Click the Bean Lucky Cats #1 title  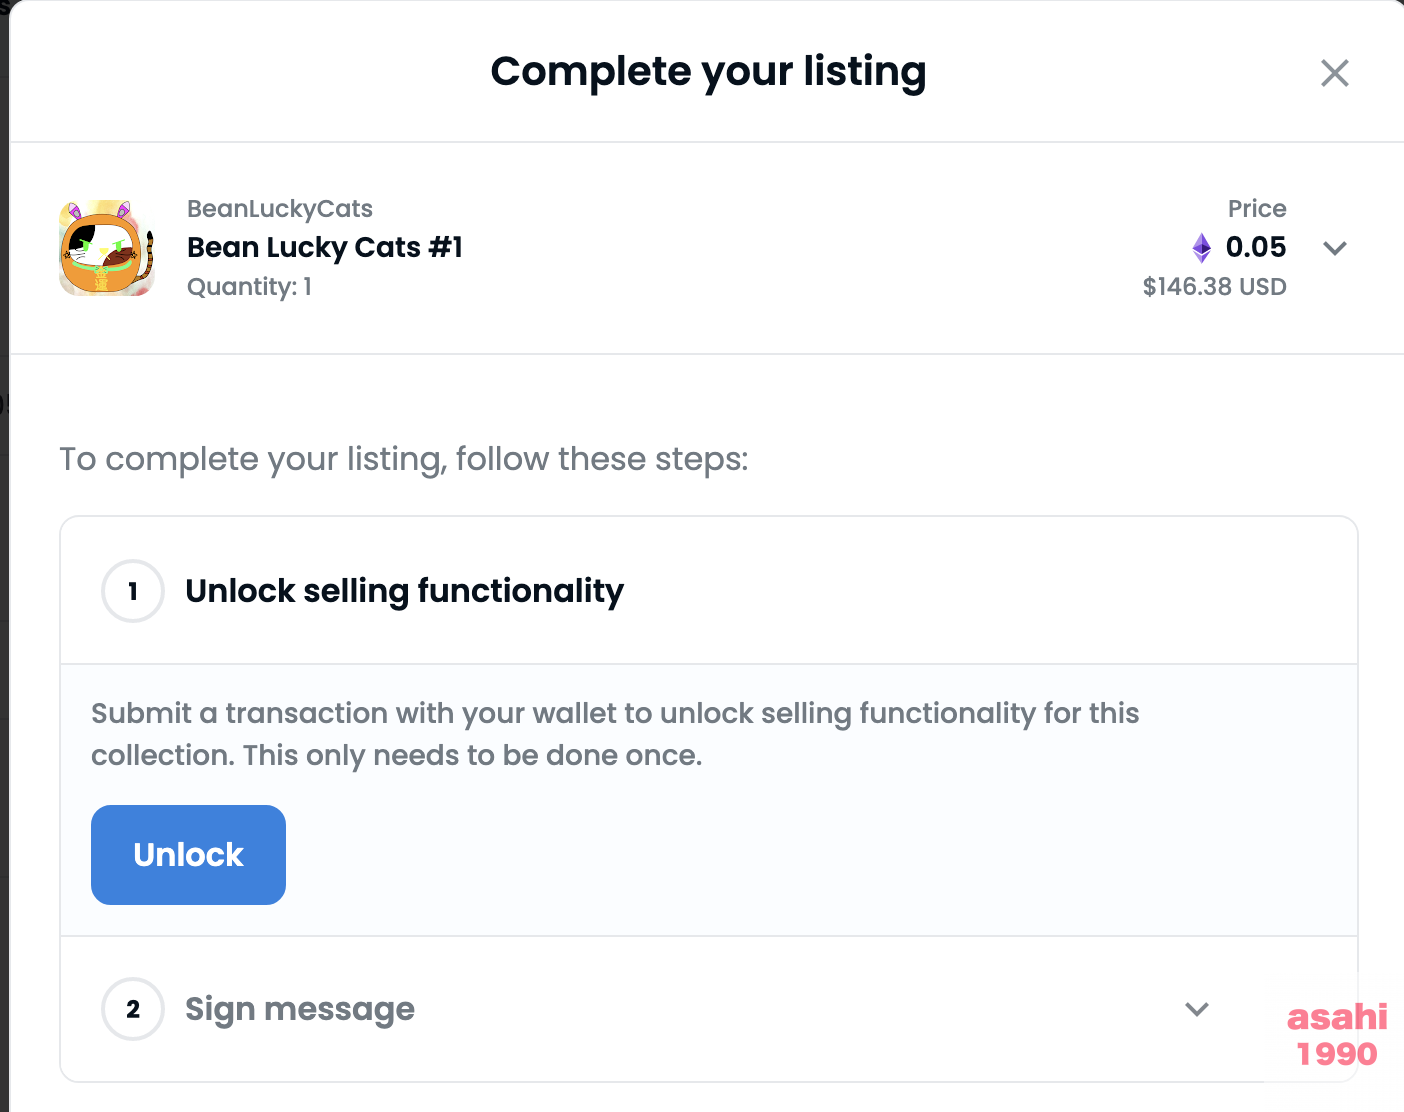325,247
